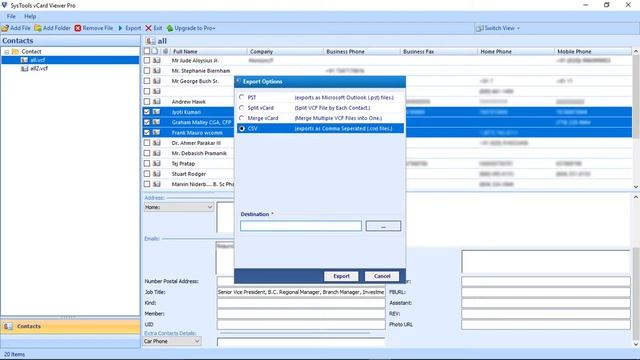
Task: Sort by the Full Name column header
Action: 209,51
